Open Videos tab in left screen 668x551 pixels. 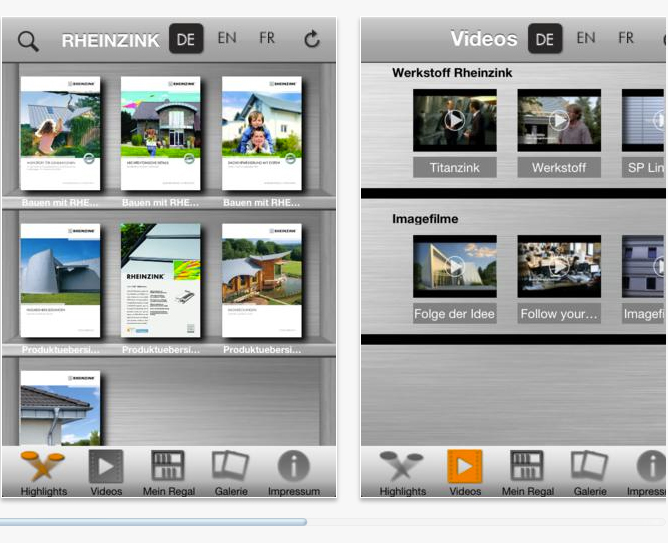106,472
